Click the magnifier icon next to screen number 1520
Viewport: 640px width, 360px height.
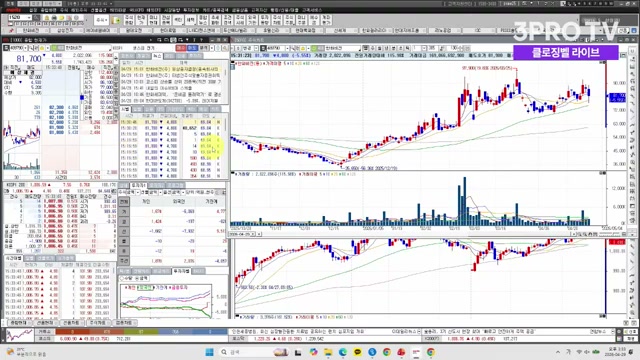point(36,18)
